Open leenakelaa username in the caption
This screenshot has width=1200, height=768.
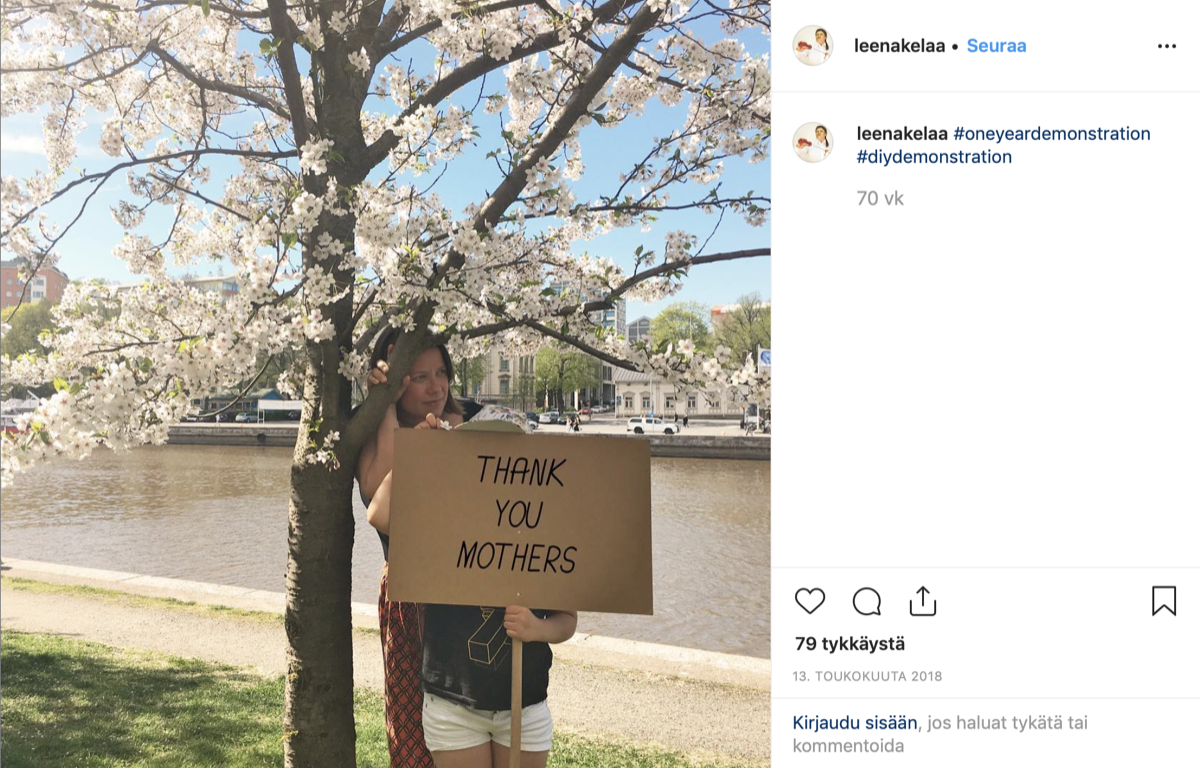pos(902,134)
